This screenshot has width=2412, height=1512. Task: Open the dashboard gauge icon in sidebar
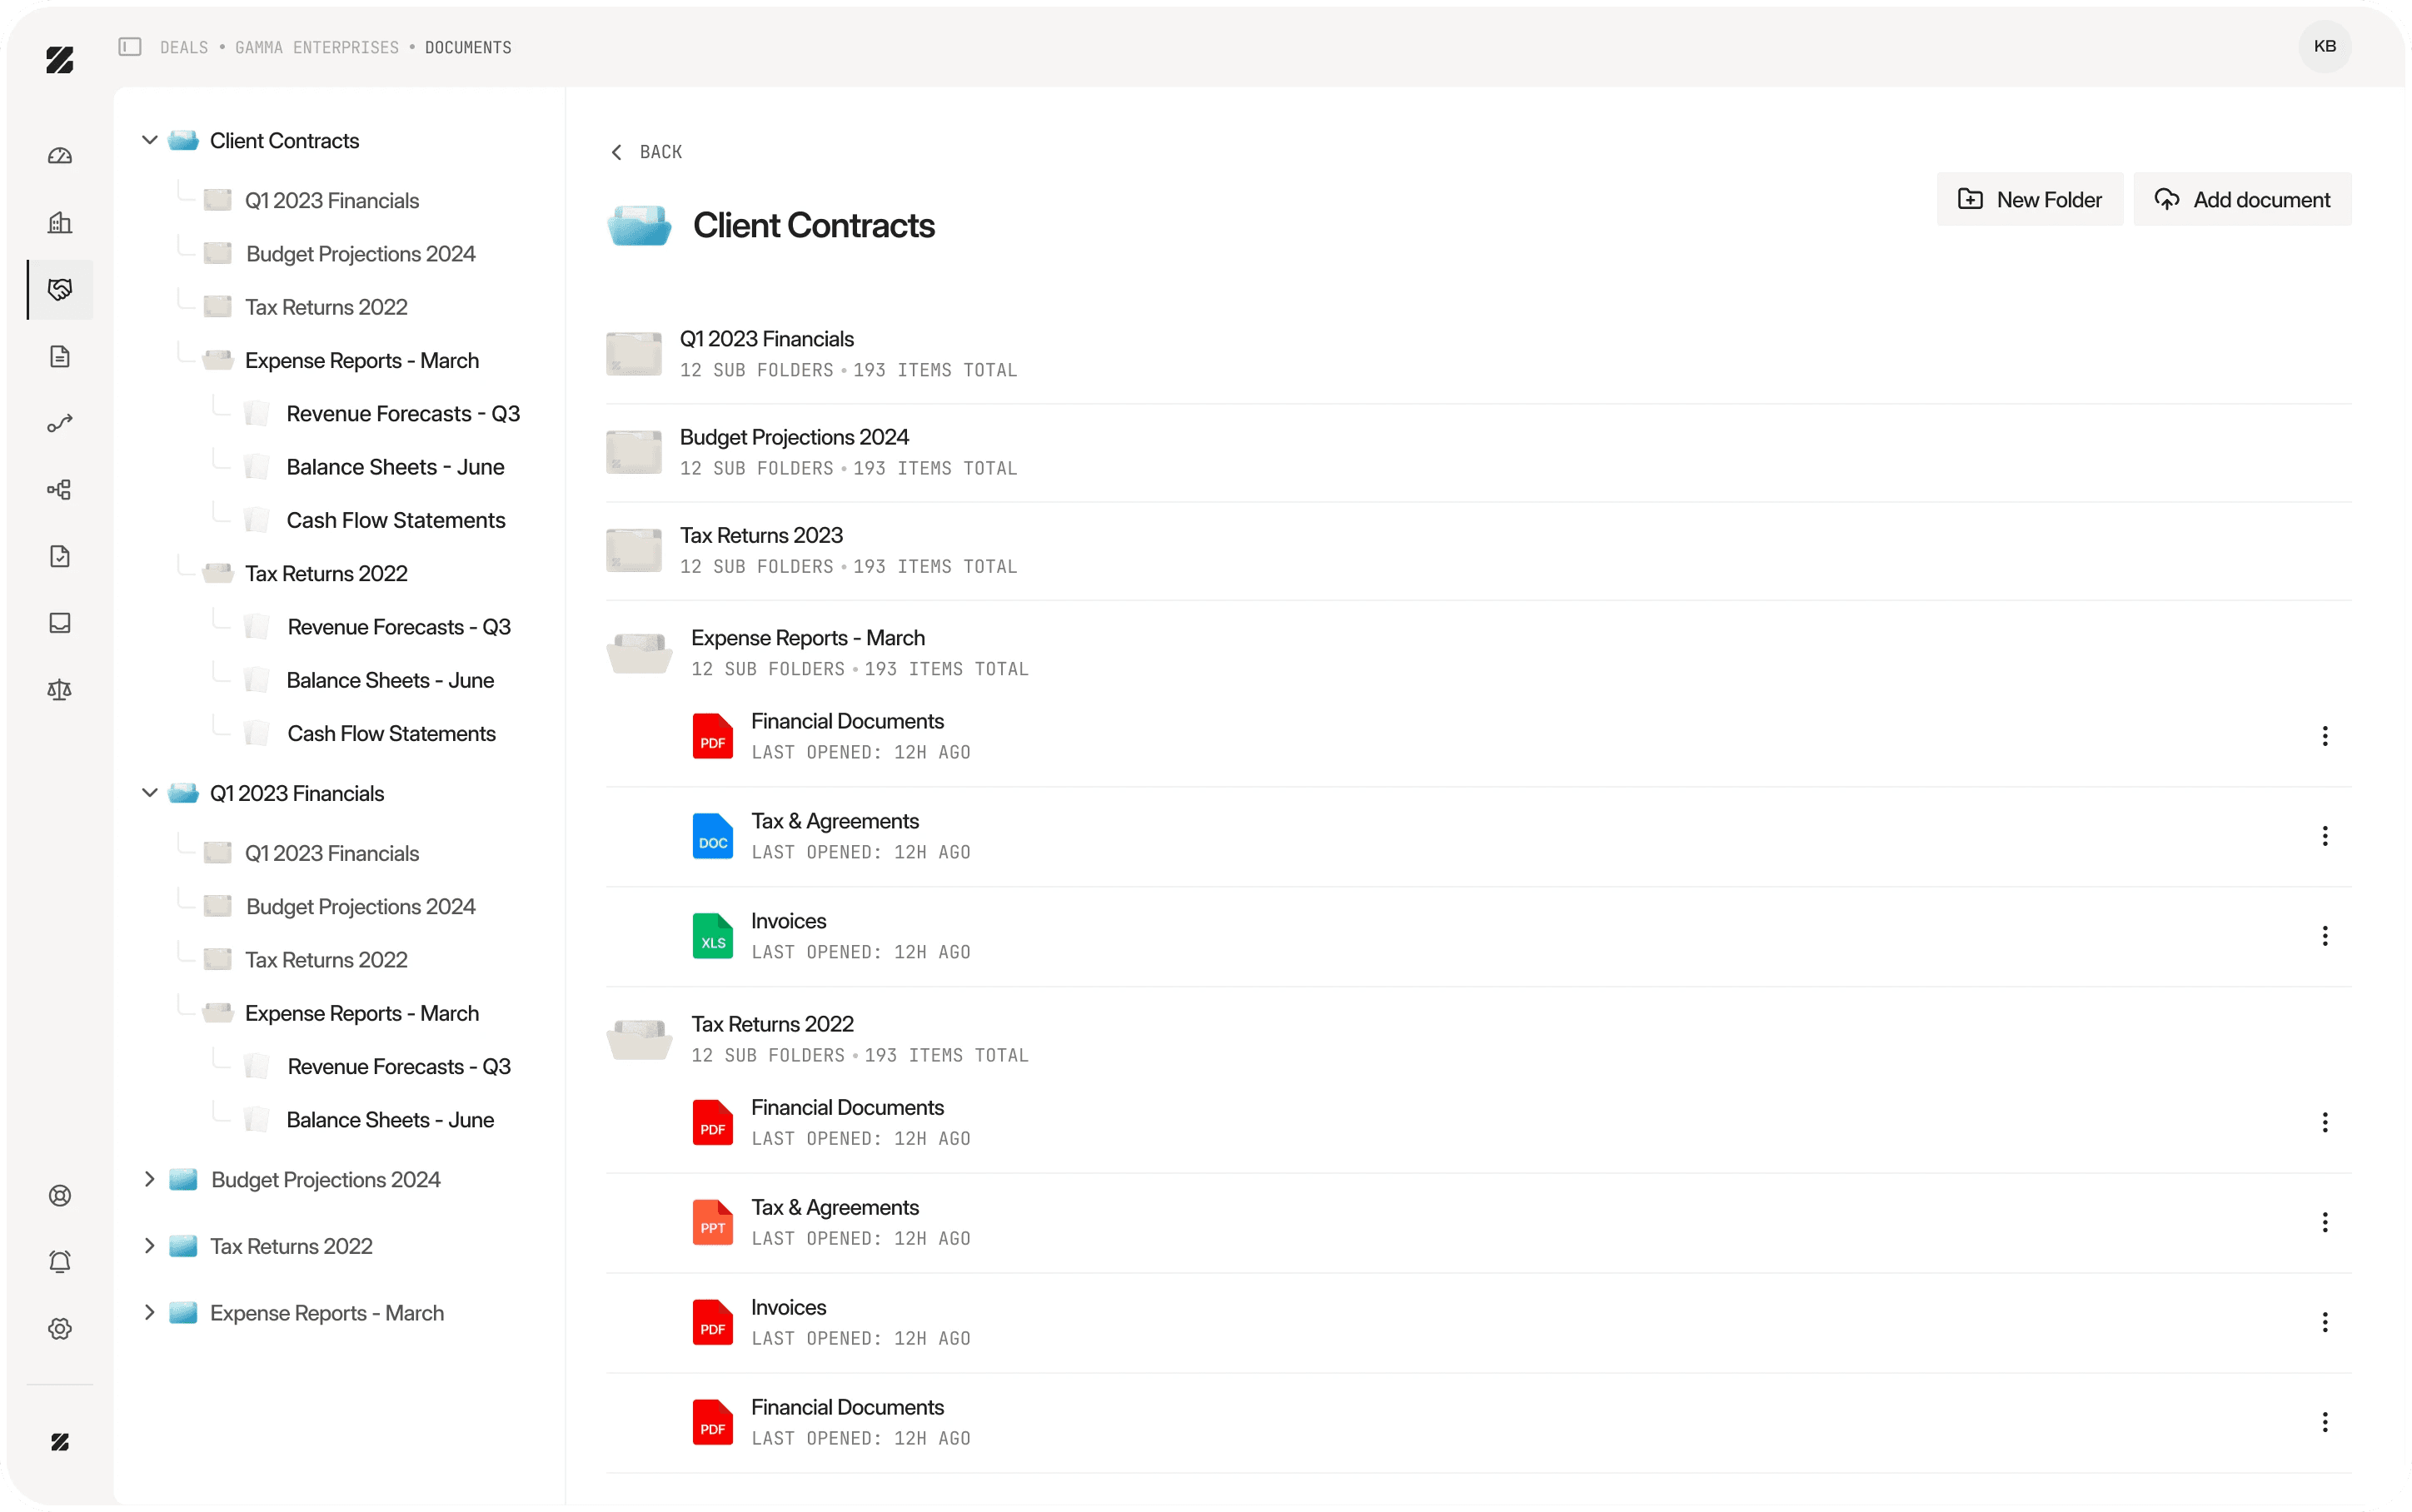60,156
